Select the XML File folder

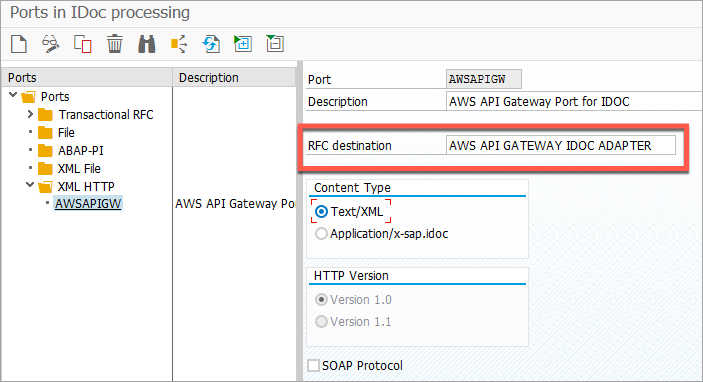[x=79, y=169]
